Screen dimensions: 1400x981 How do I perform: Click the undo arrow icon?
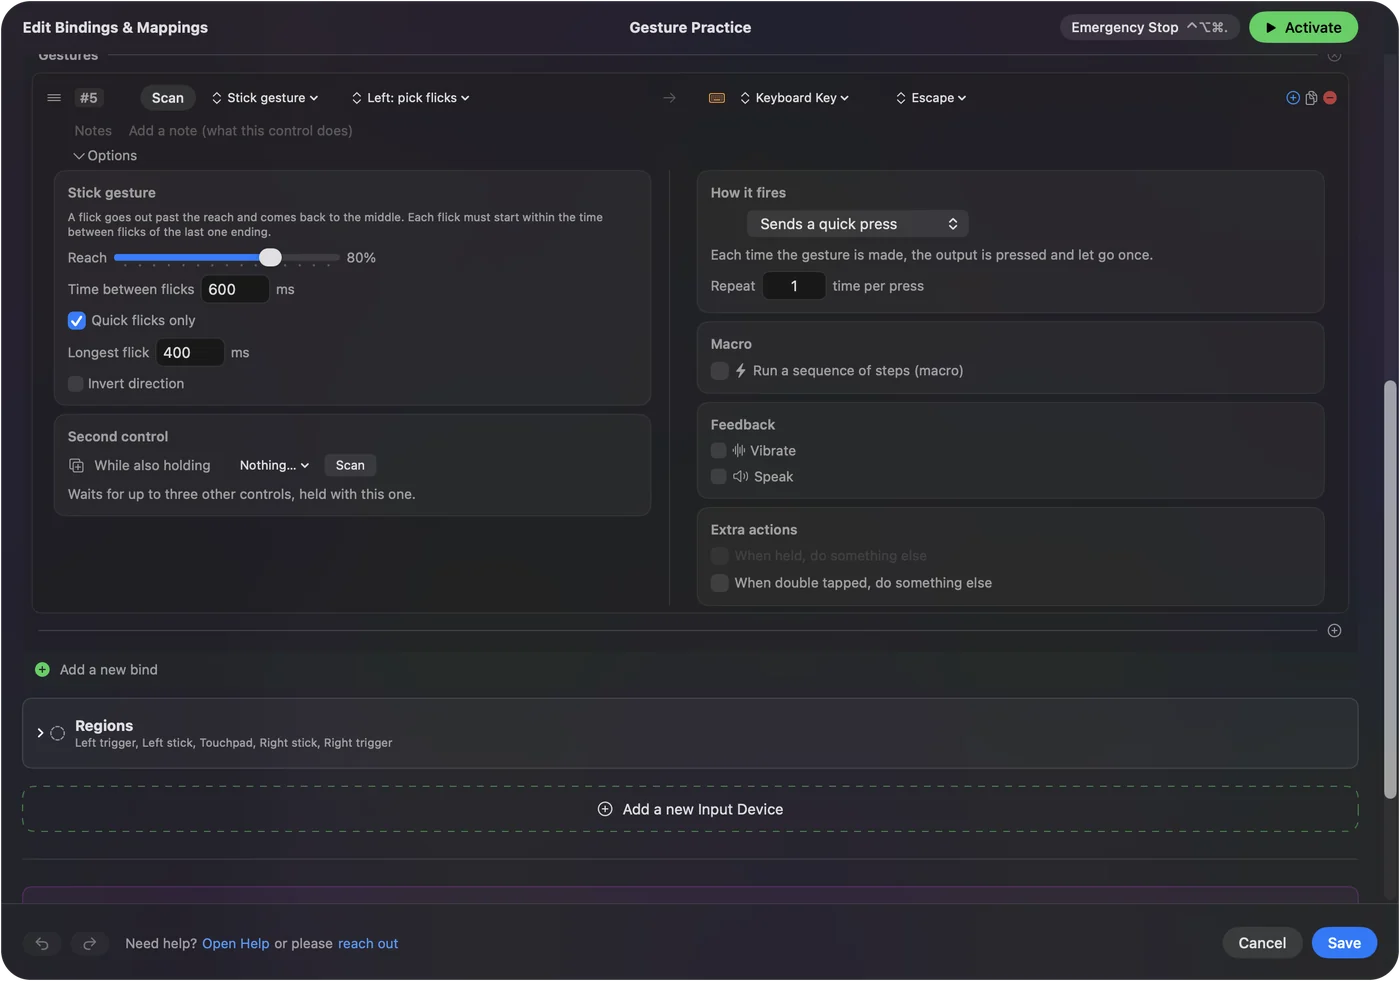[x=42, y=943]
